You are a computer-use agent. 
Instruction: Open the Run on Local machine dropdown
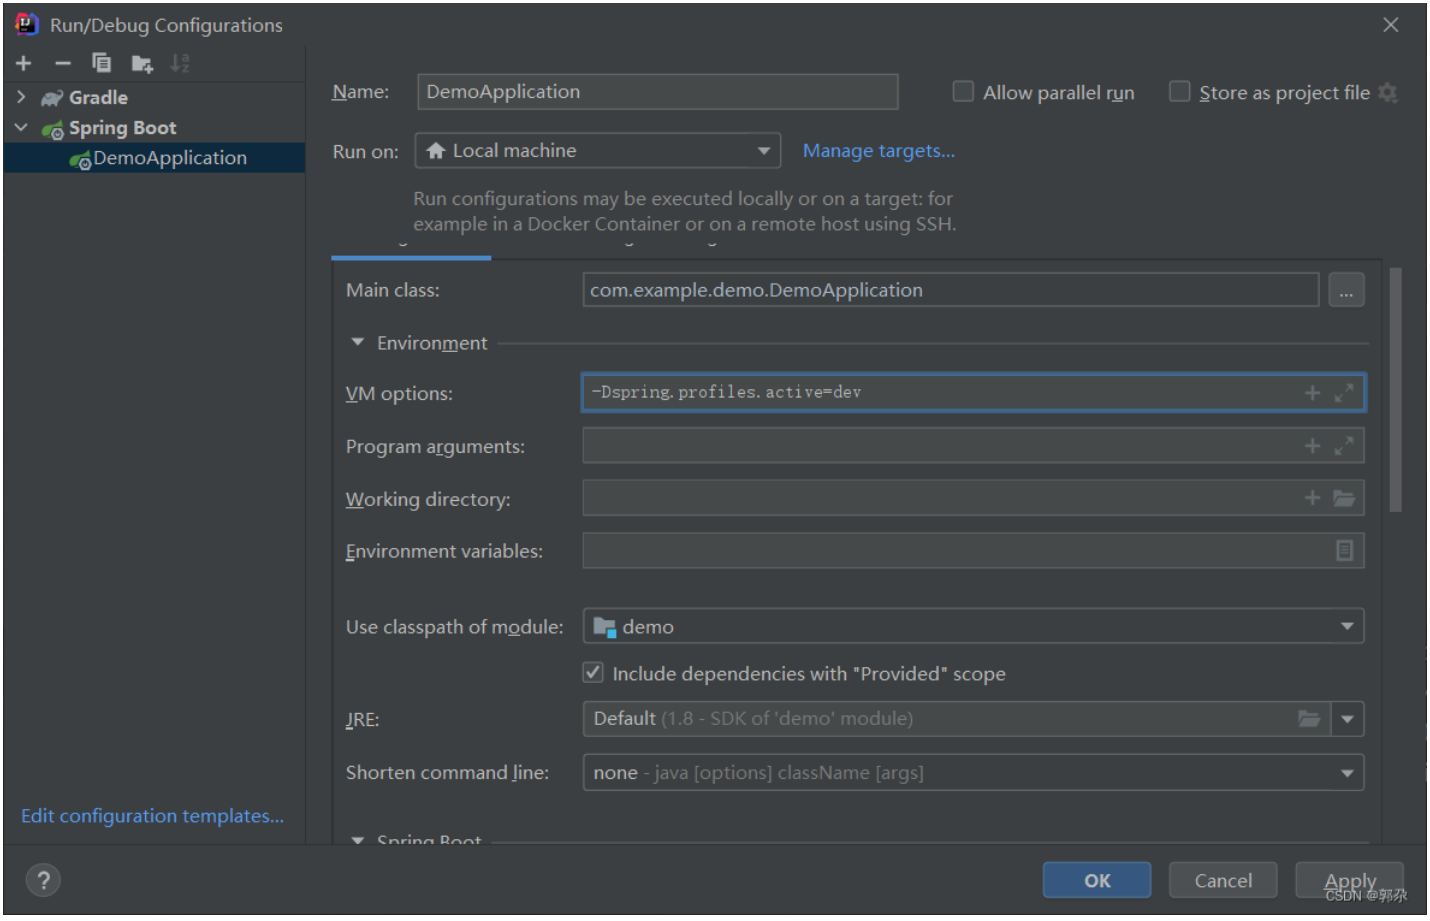click(x=598, y=151)
